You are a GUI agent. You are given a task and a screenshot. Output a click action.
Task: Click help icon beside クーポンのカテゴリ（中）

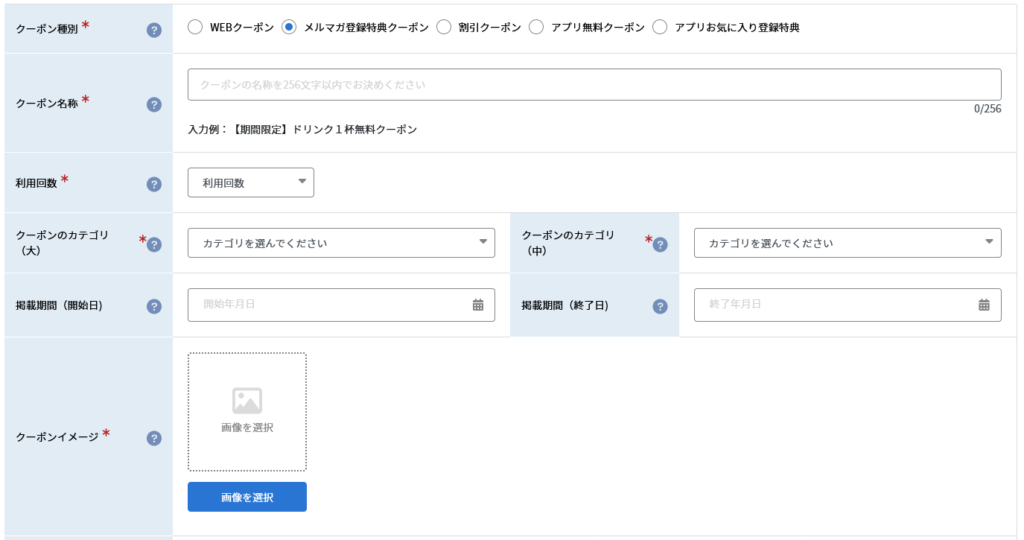point(660,244)
